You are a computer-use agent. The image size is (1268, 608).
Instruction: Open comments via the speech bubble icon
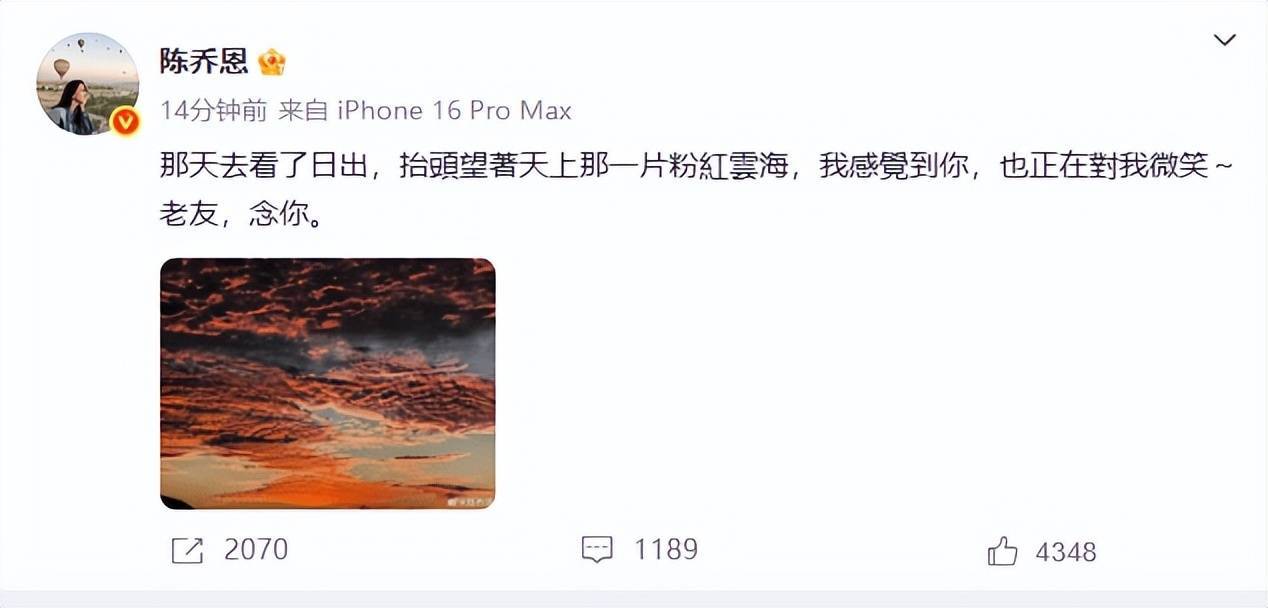(x=597, y=550)
